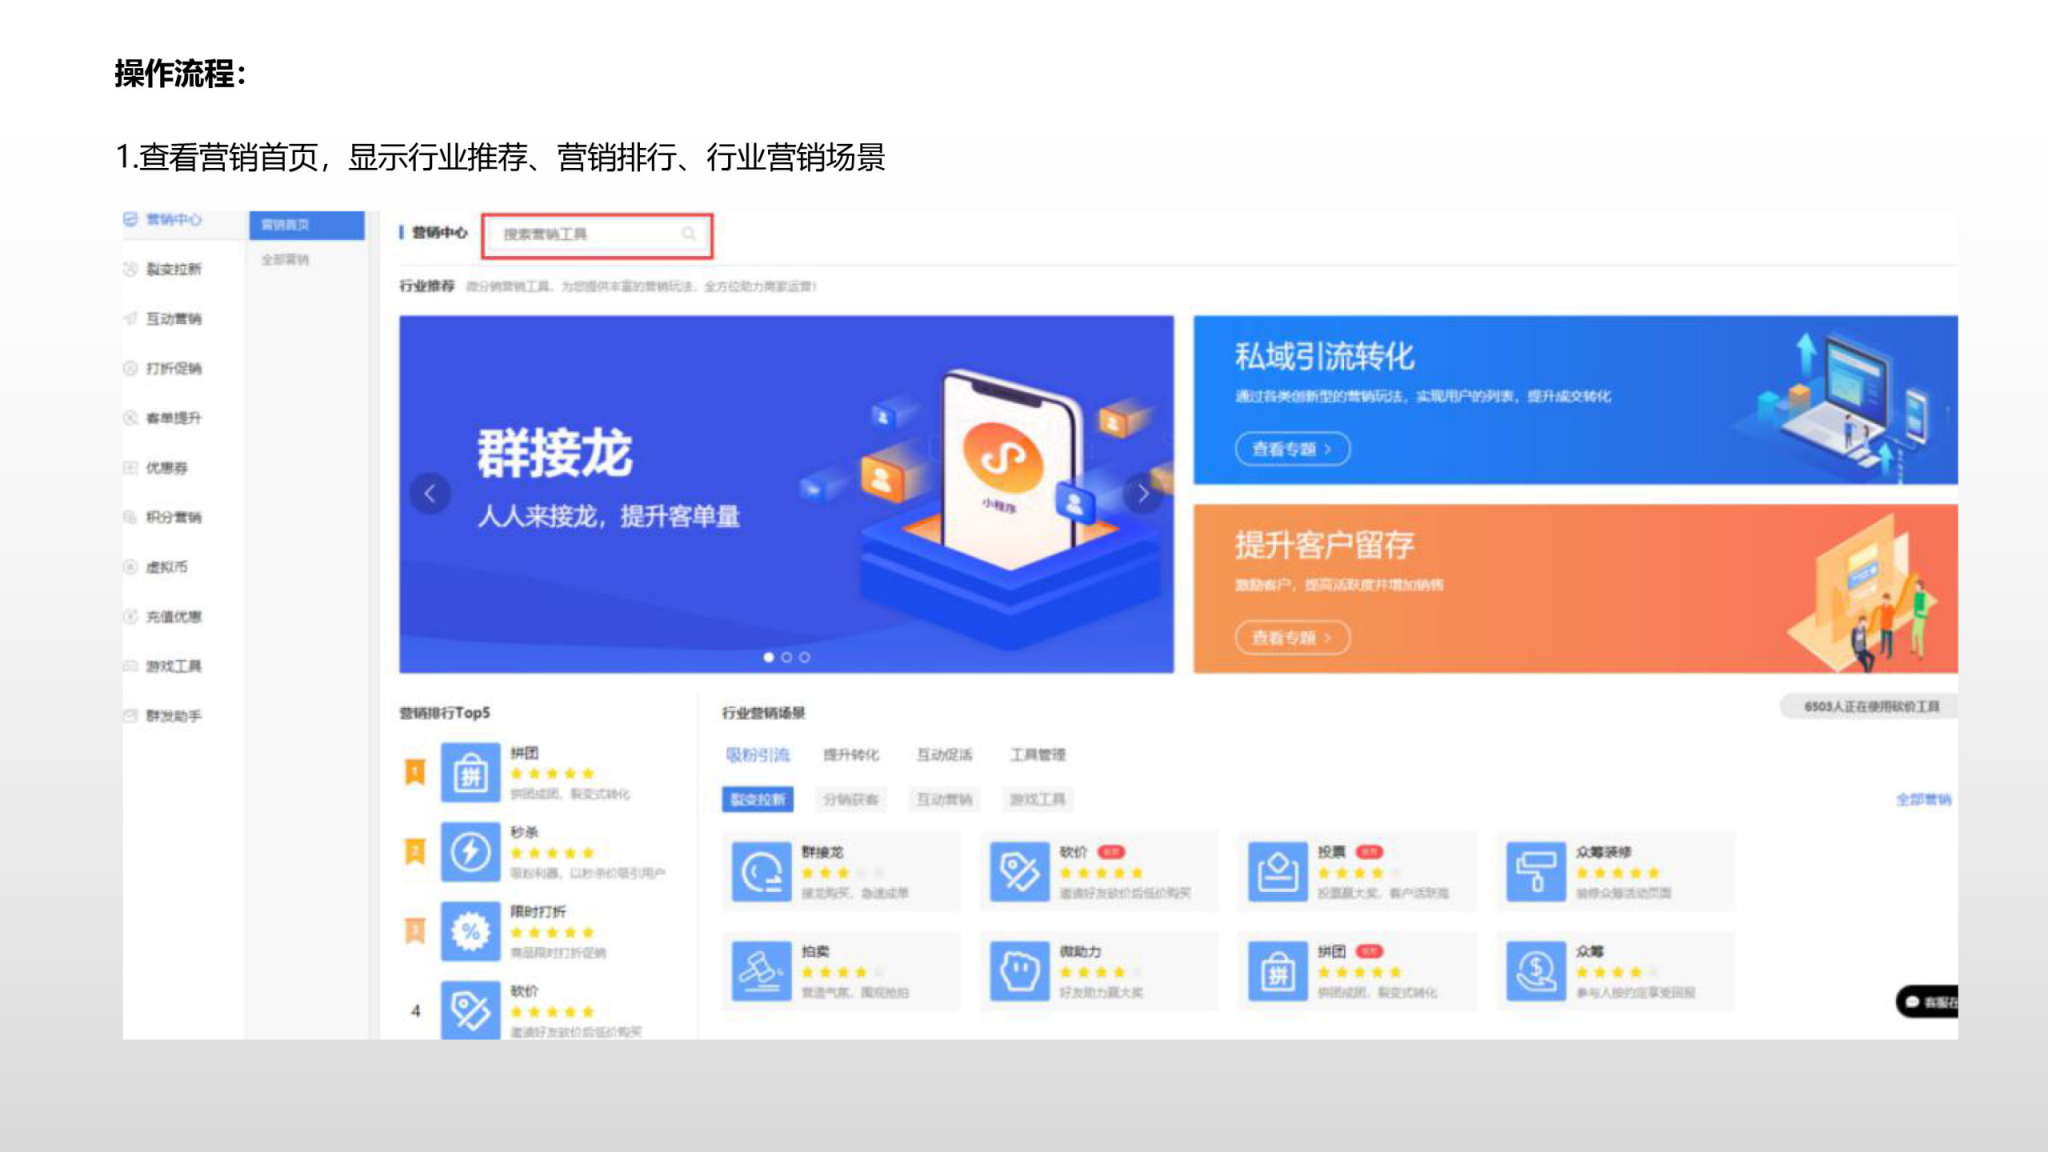Switch to 工具管理 scenario tab
2048x1152 pixels.
click(1037, 755)
